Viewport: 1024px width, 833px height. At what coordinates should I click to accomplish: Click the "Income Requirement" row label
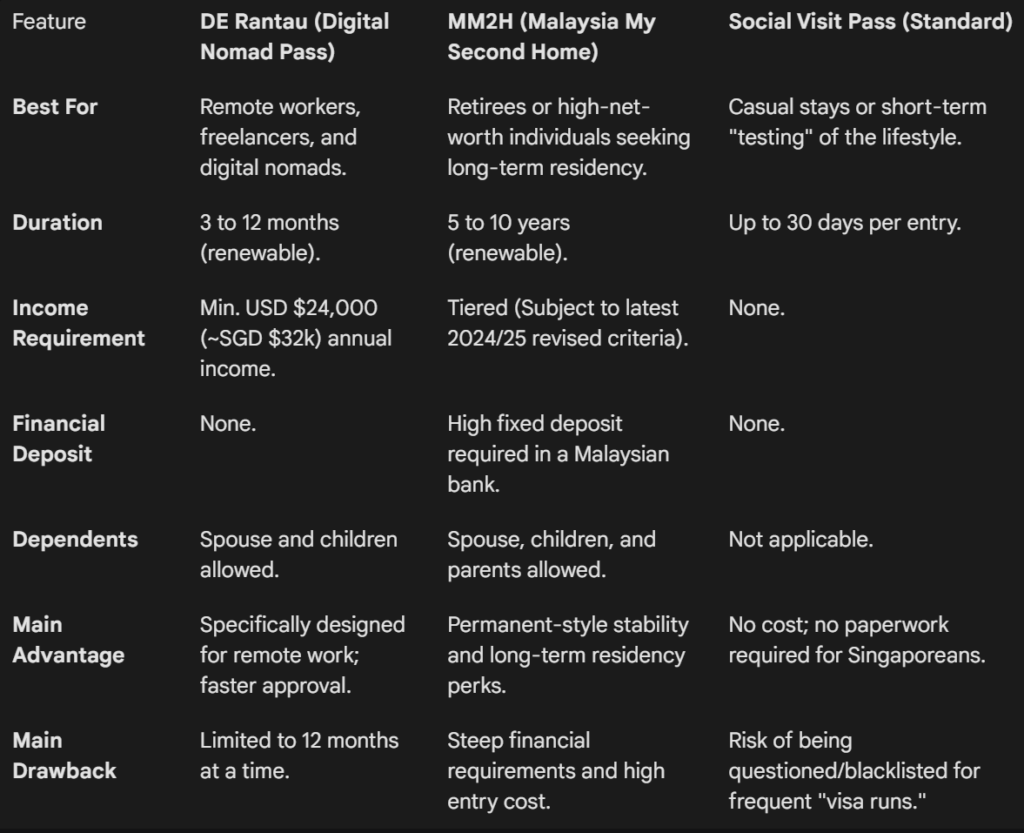pos(78,323)
